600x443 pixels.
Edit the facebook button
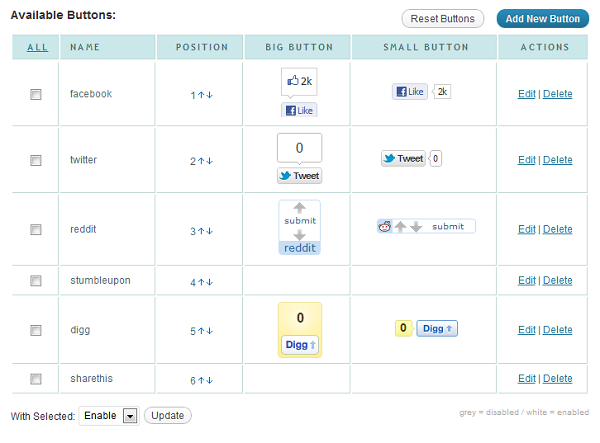coord(527,94)
